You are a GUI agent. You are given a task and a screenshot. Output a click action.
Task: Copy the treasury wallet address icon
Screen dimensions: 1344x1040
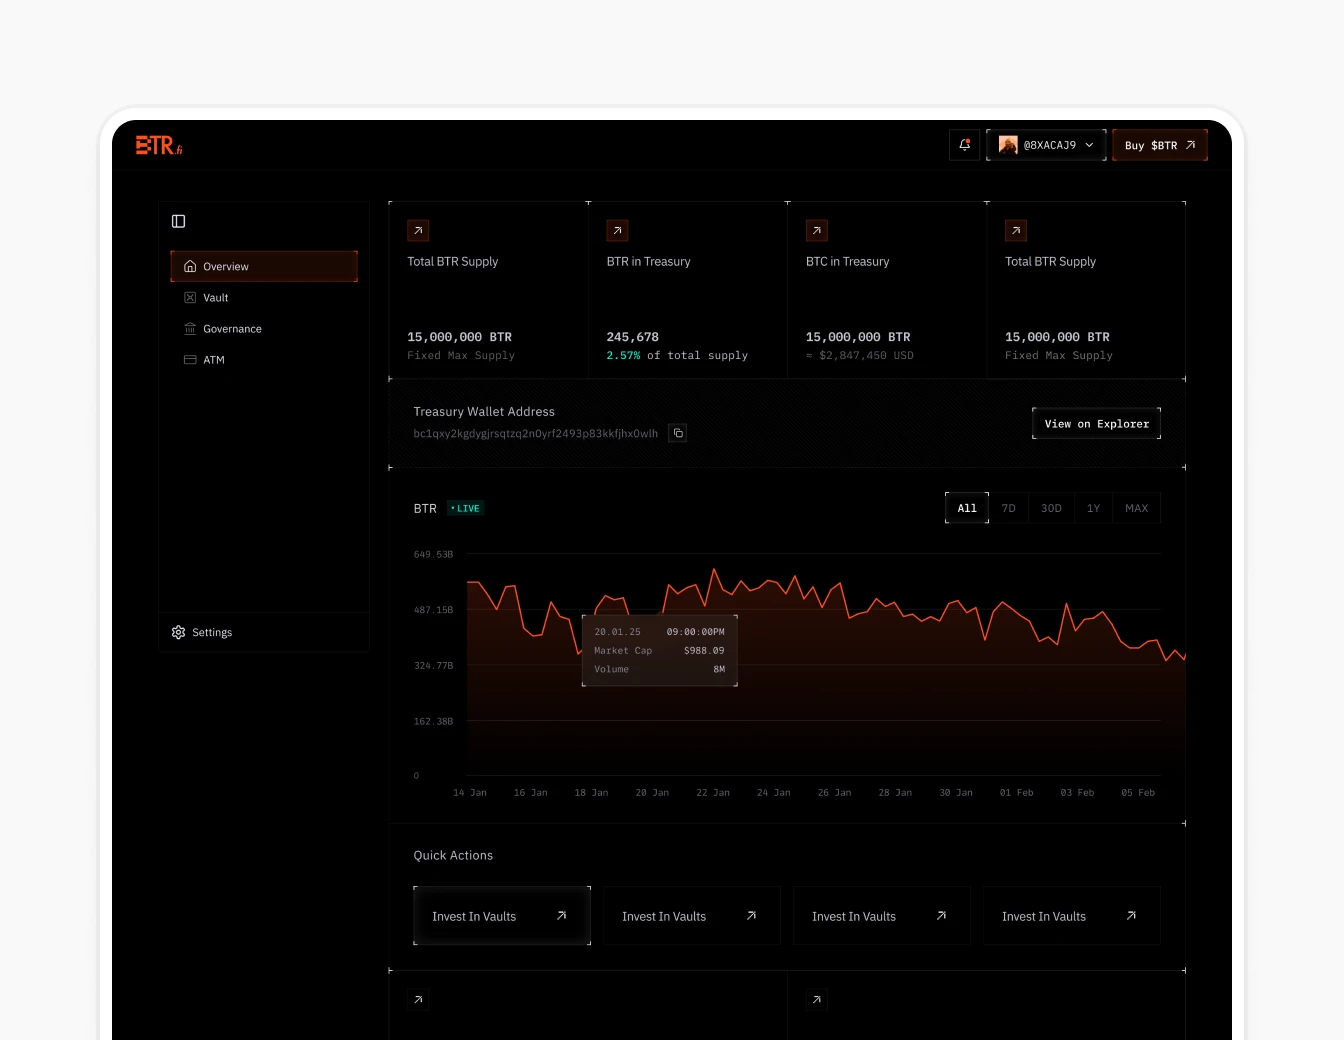click(677, 432)
